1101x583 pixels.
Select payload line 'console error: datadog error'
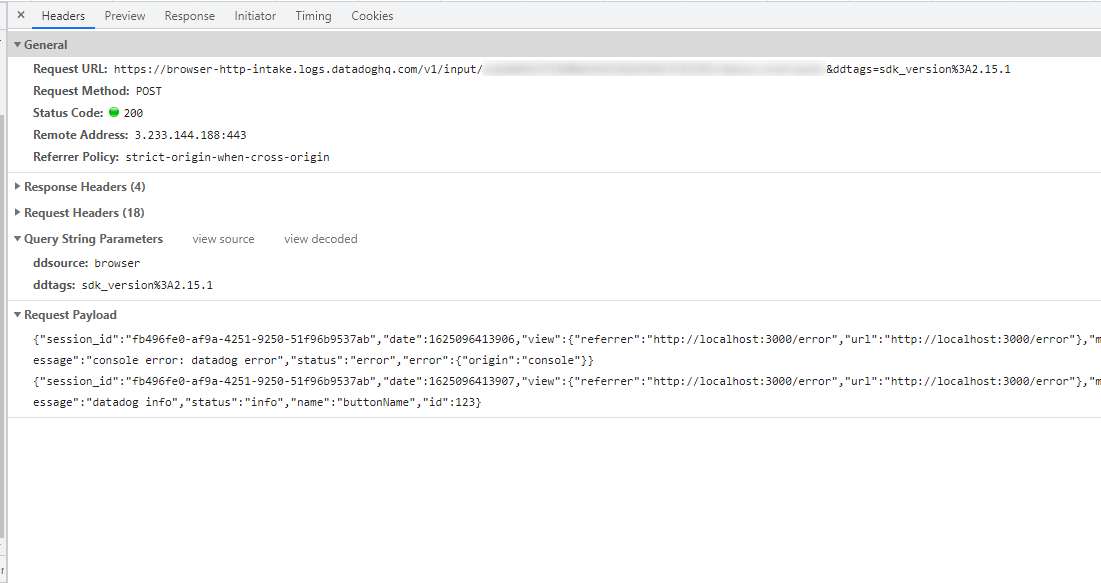click(x=313, y=360)
